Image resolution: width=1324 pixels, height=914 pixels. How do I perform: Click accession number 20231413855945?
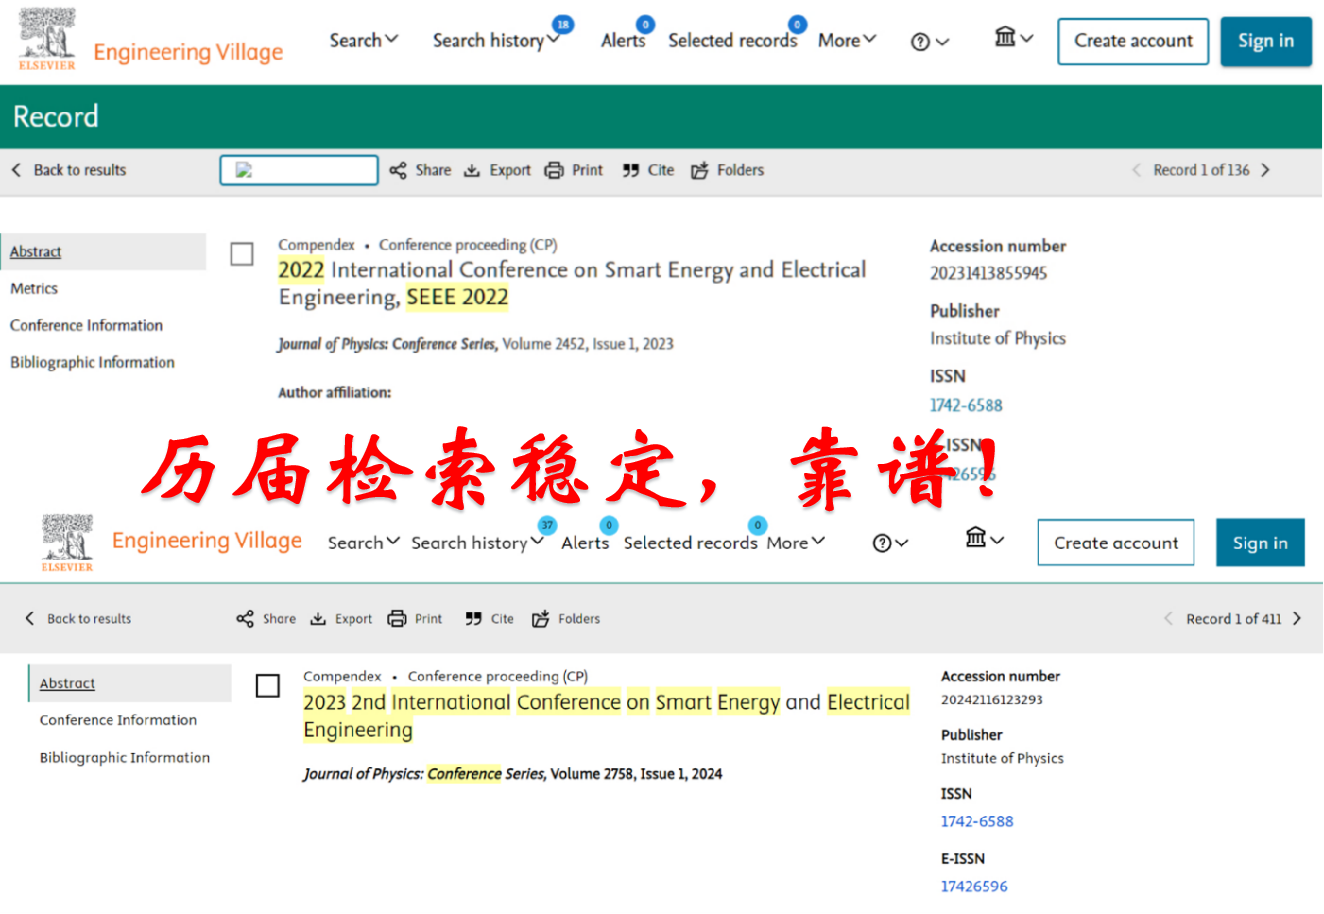988,273
